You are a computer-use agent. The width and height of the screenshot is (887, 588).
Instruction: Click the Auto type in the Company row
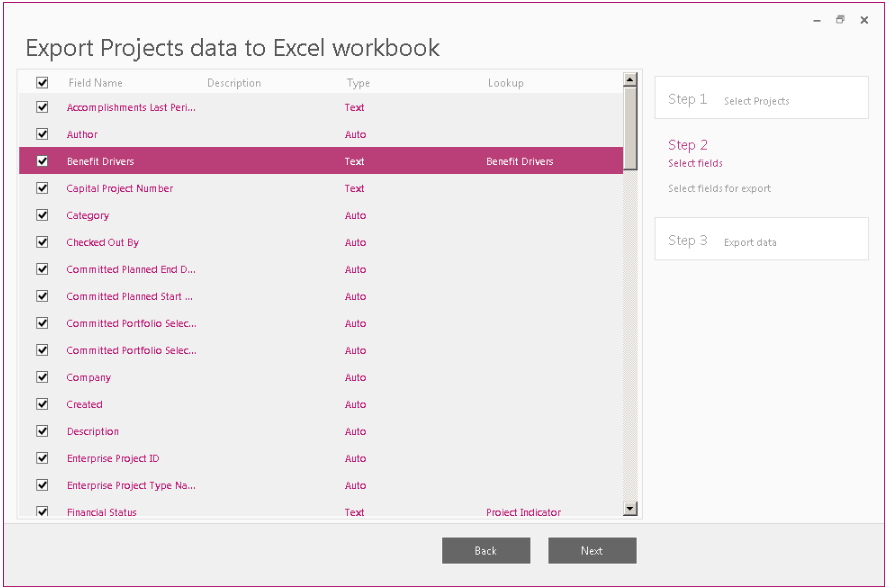click(355, 377)
